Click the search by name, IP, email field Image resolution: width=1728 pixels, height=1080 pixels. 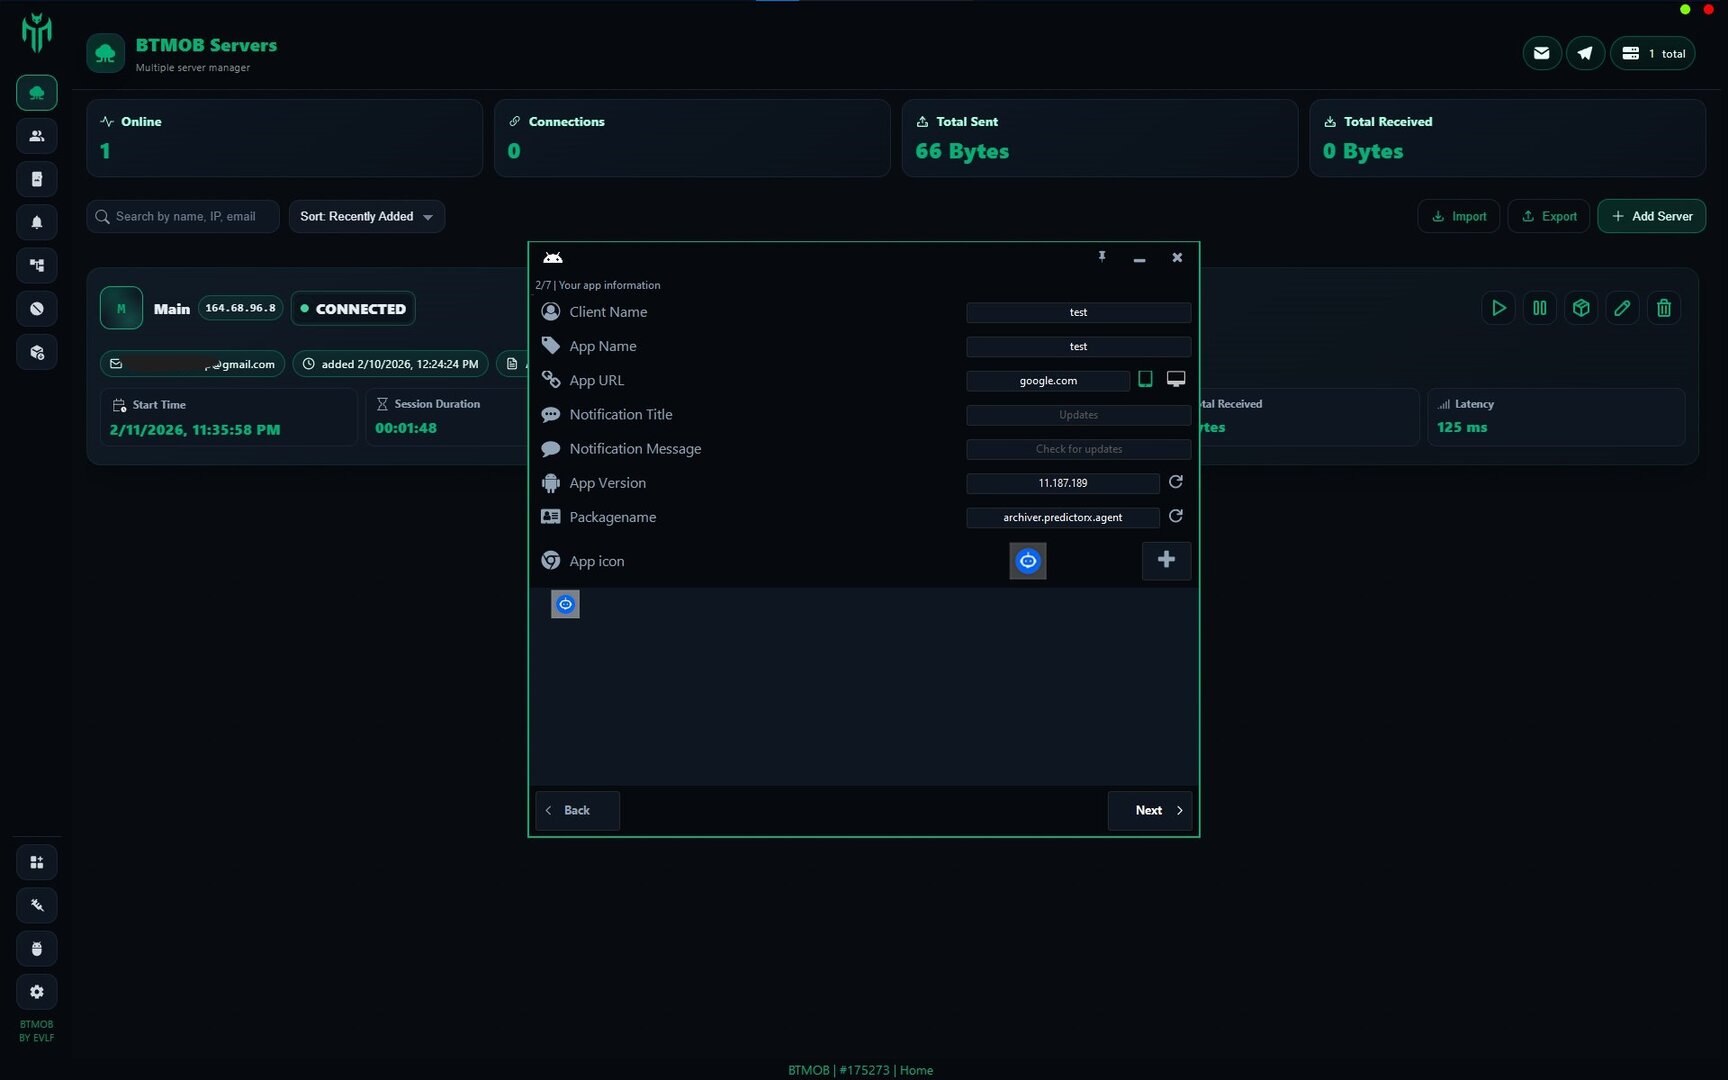[x=185, y=216]
